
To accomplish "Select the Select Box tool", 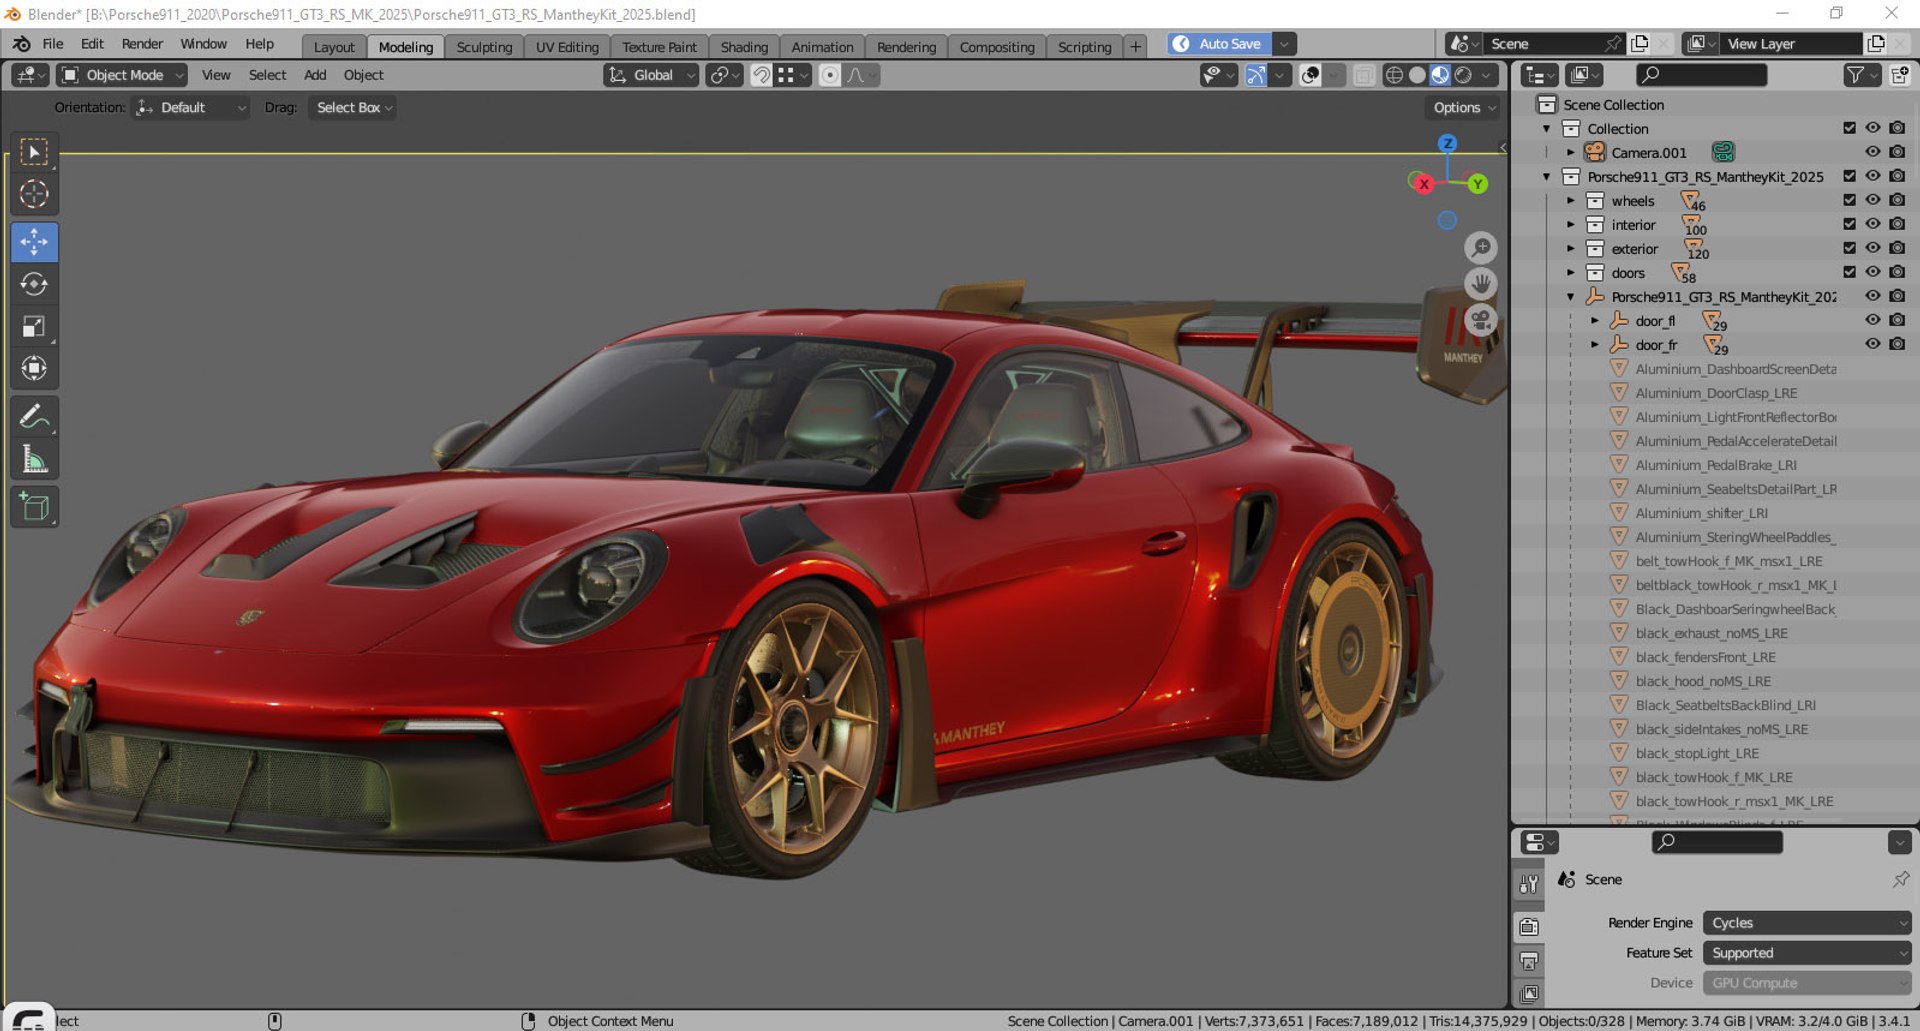I will click(x=34, y=152).
